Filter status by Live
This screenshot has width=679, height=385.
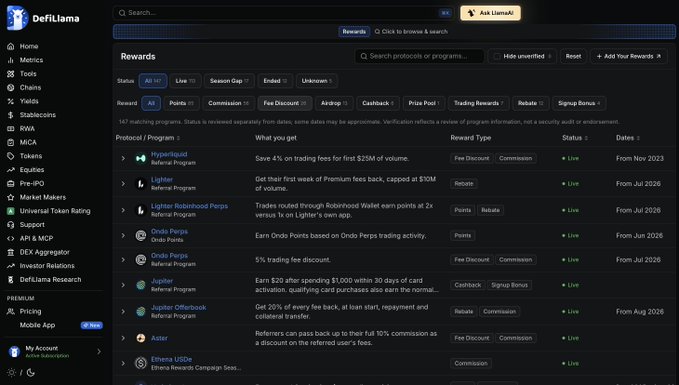185,81
